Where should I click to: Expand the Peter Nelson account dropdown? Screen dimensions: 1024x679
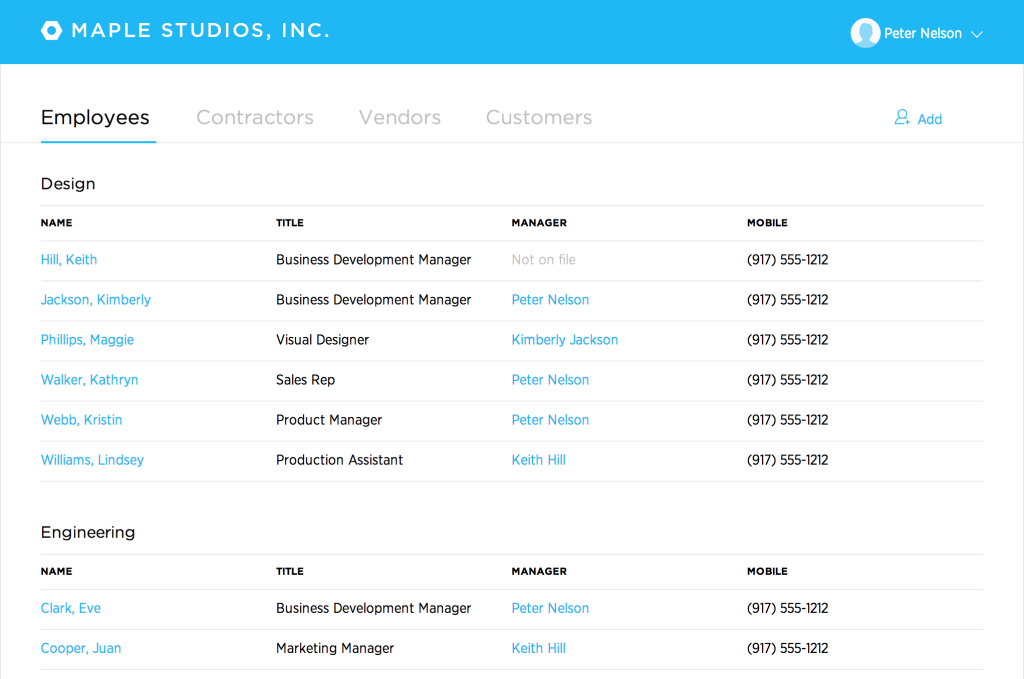[x=976, y=33]
